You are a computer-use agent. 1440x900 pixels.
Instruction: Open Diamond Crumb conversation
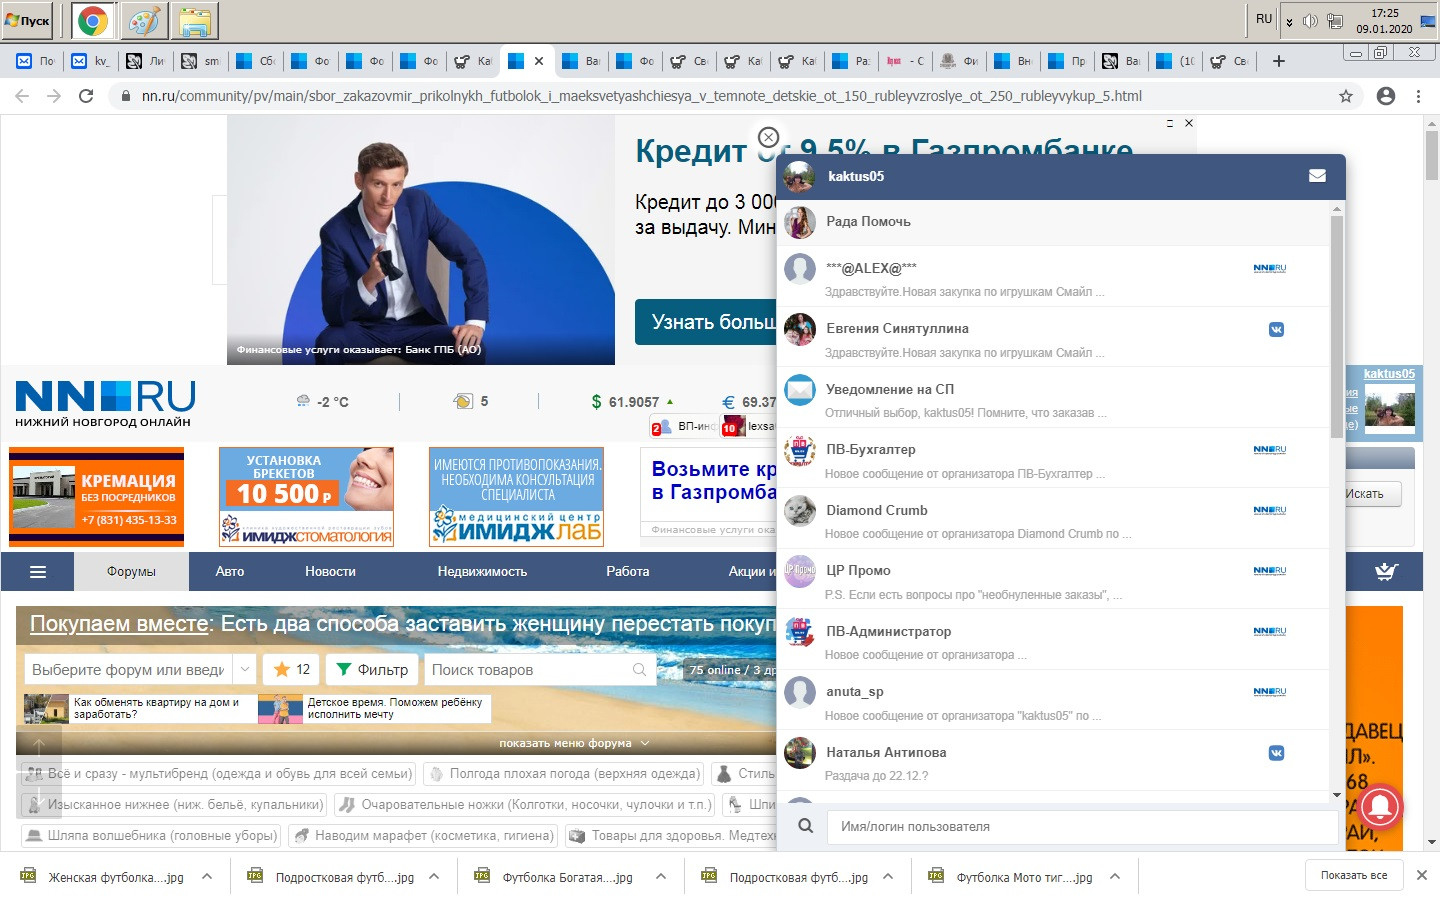pos(1053,519)
